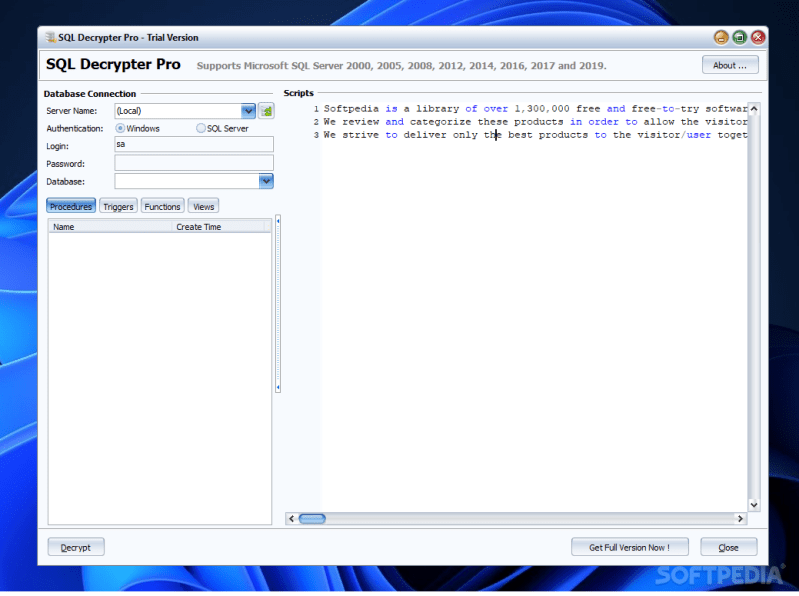Click Get Full Version Now button

coord(629,547)
